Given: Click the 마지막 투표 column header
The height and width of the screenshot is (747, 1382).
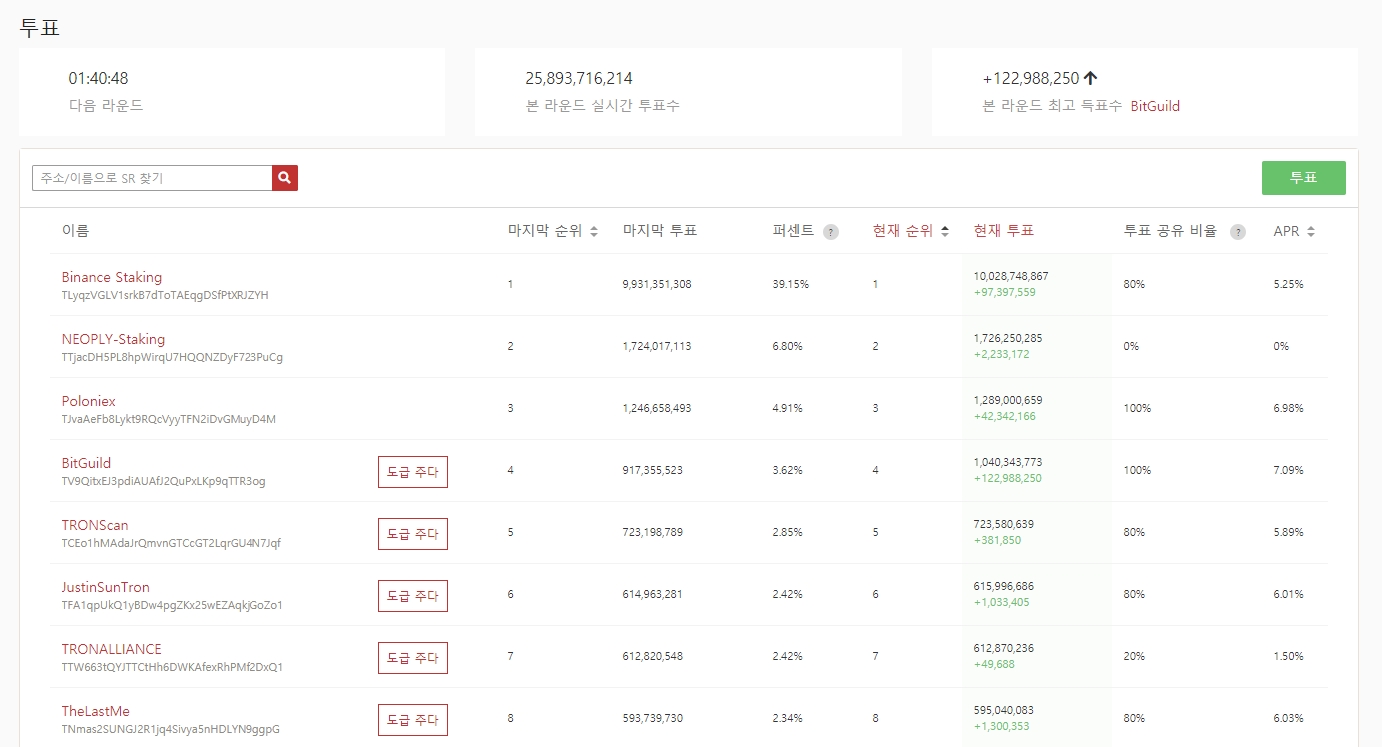Looking at the screenshot, I should point(659,231).
